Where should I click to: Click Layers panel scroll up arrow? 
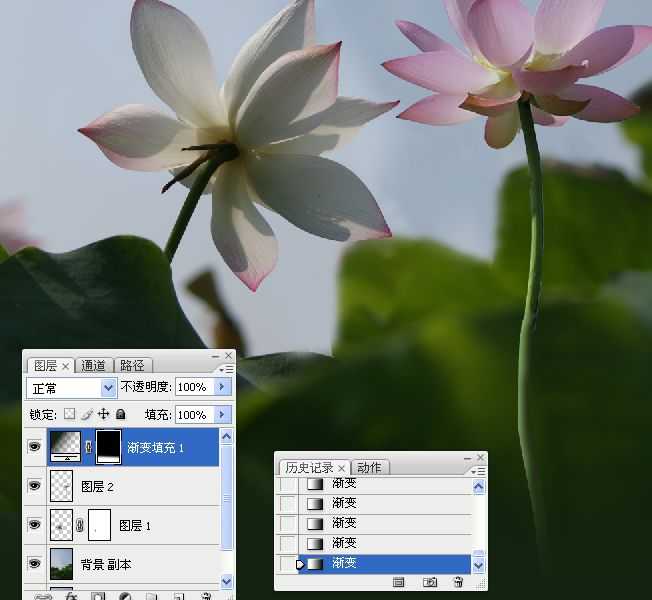click(227, 436)
